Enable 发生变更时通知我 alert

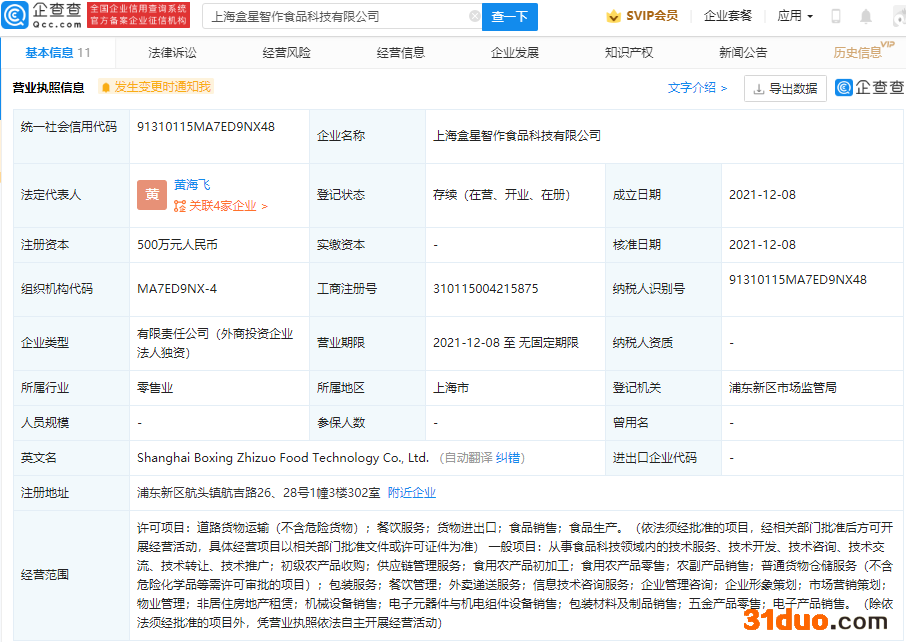pyautogui.click(x=156, y=87)
